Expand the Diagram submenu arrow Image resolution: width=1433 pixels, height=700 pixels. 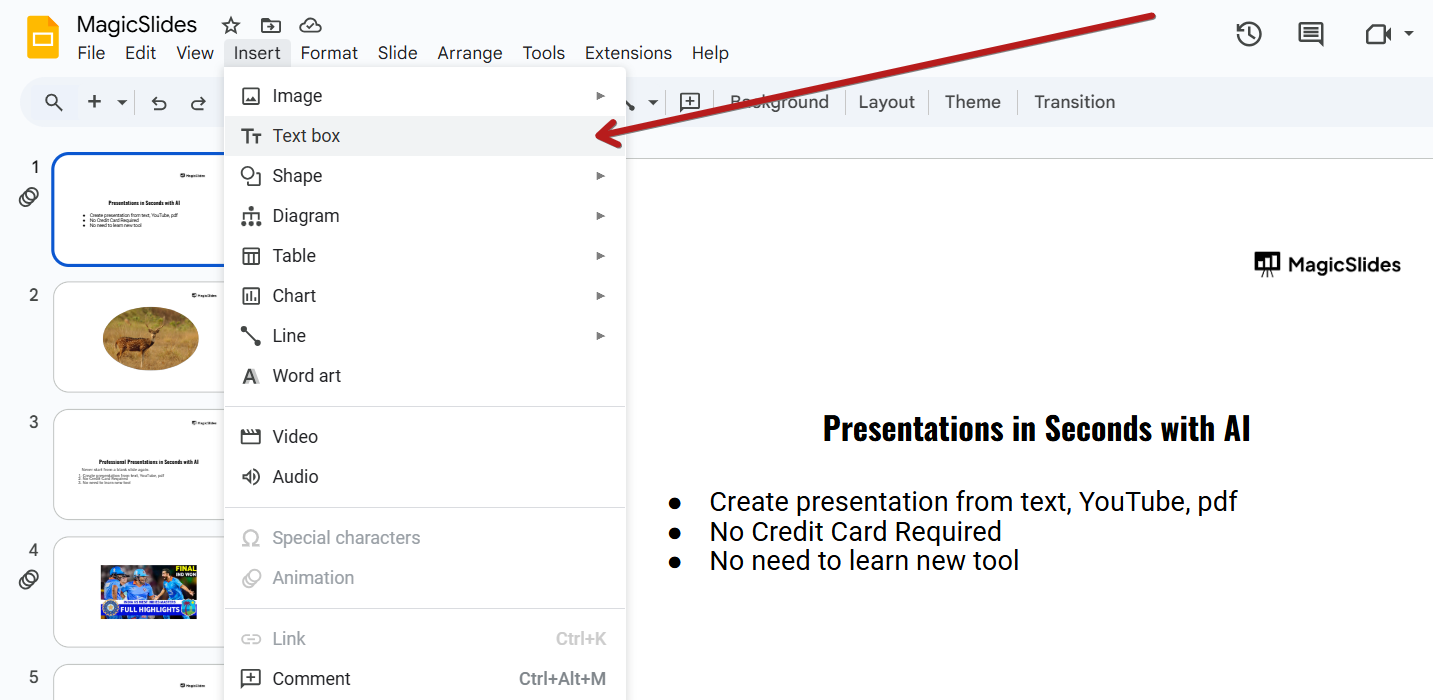point(600,216)
